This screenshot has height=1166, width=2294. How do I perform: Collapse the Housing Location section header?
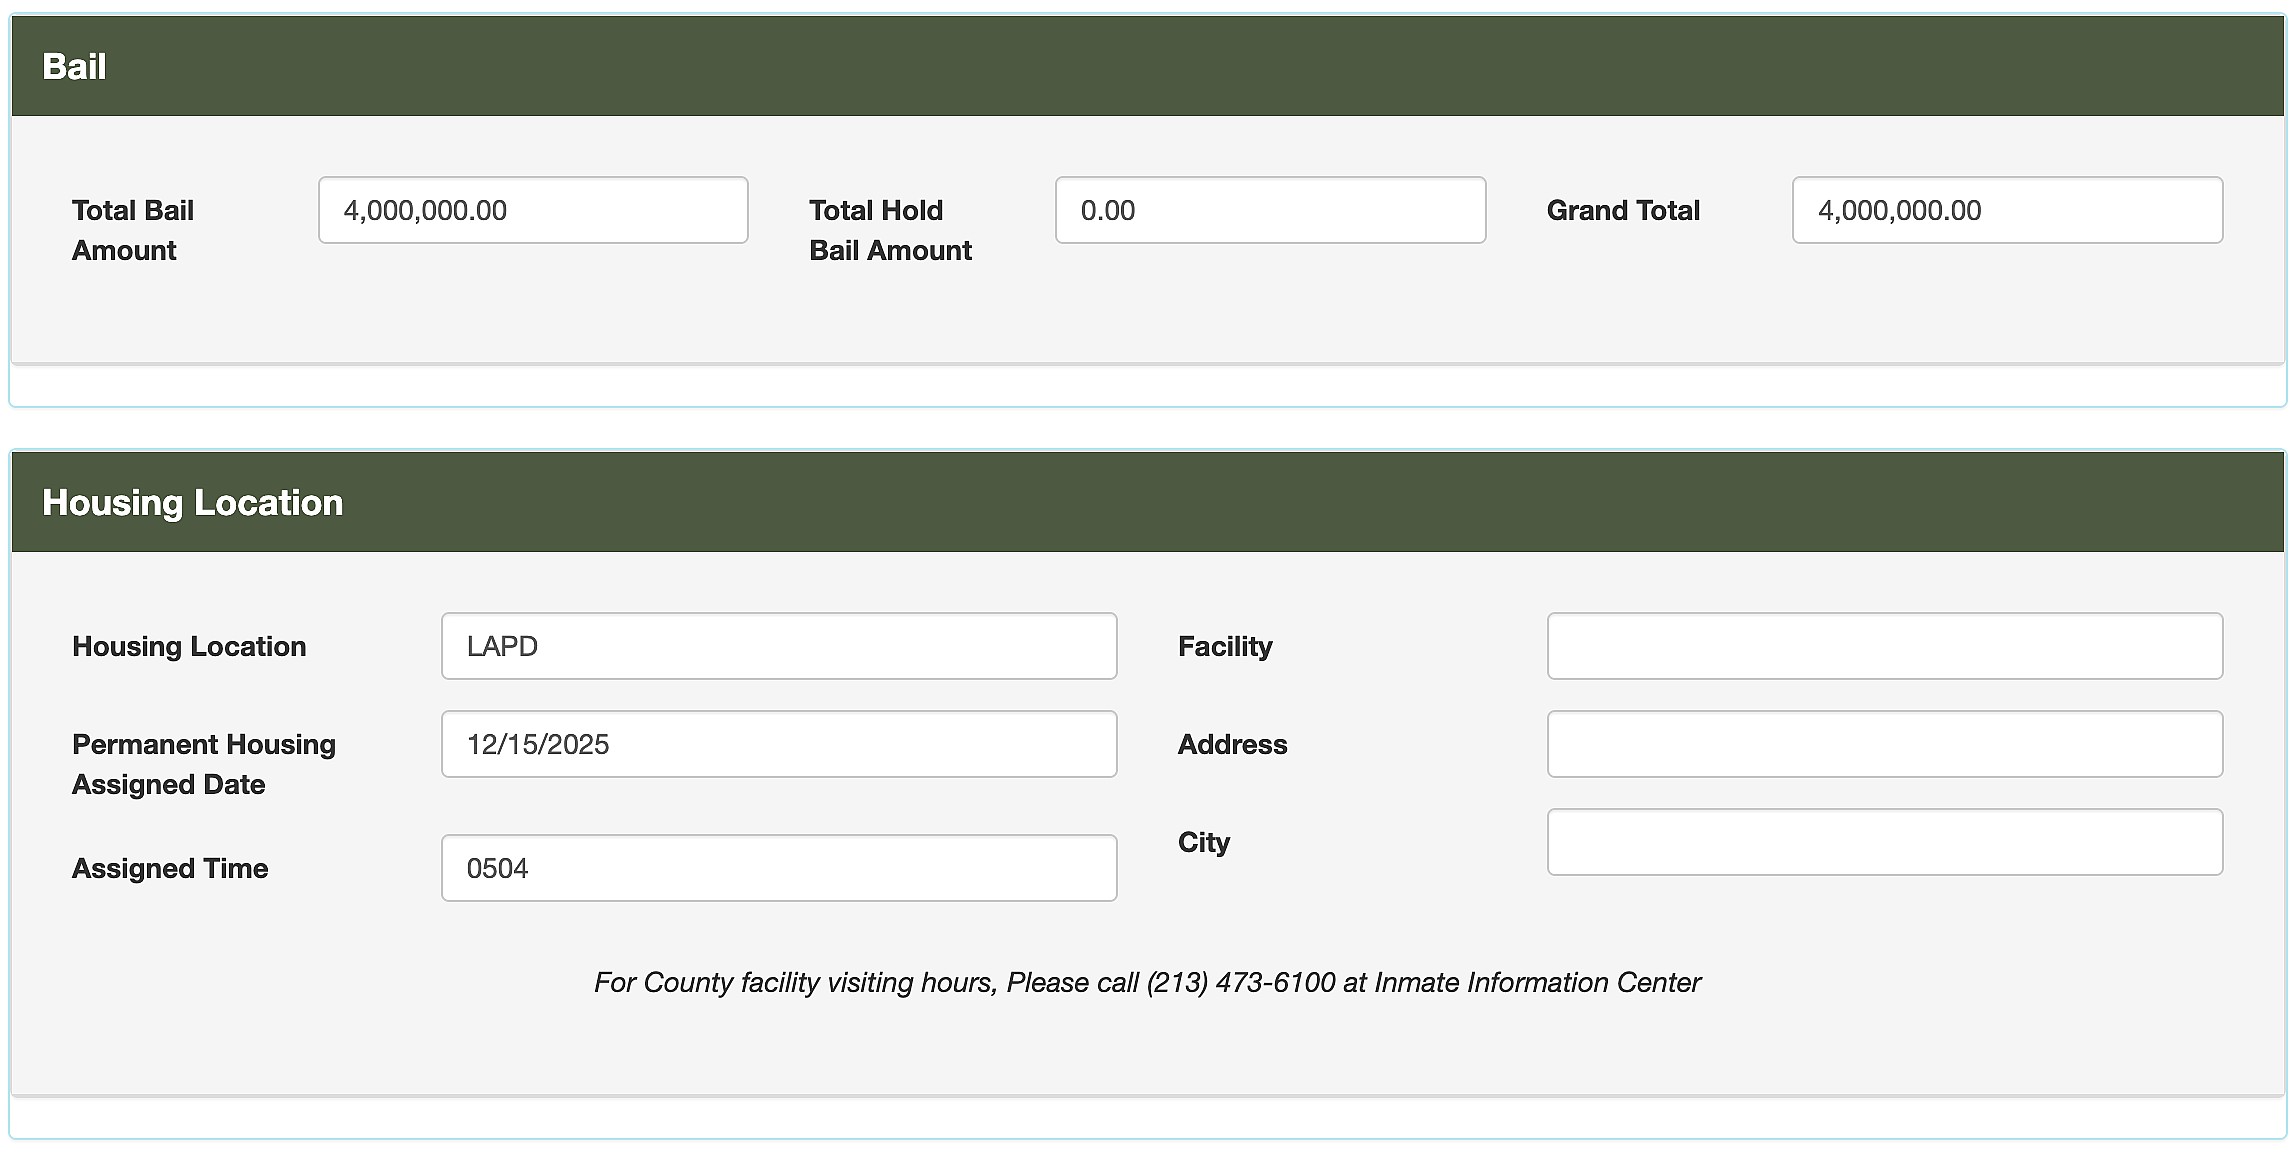[193, 502]
